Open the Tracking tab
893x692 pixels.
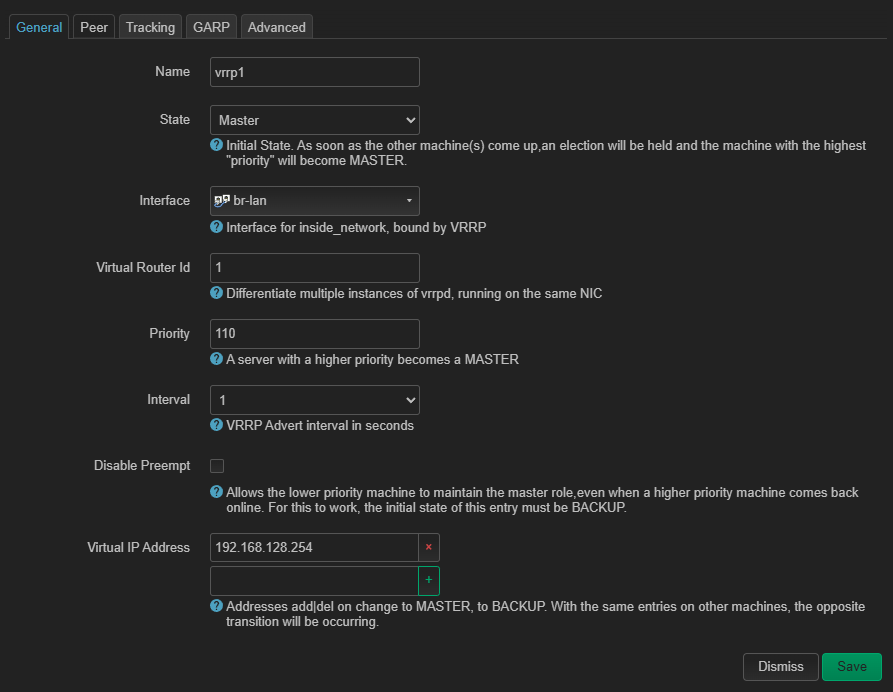pos(150,27)
